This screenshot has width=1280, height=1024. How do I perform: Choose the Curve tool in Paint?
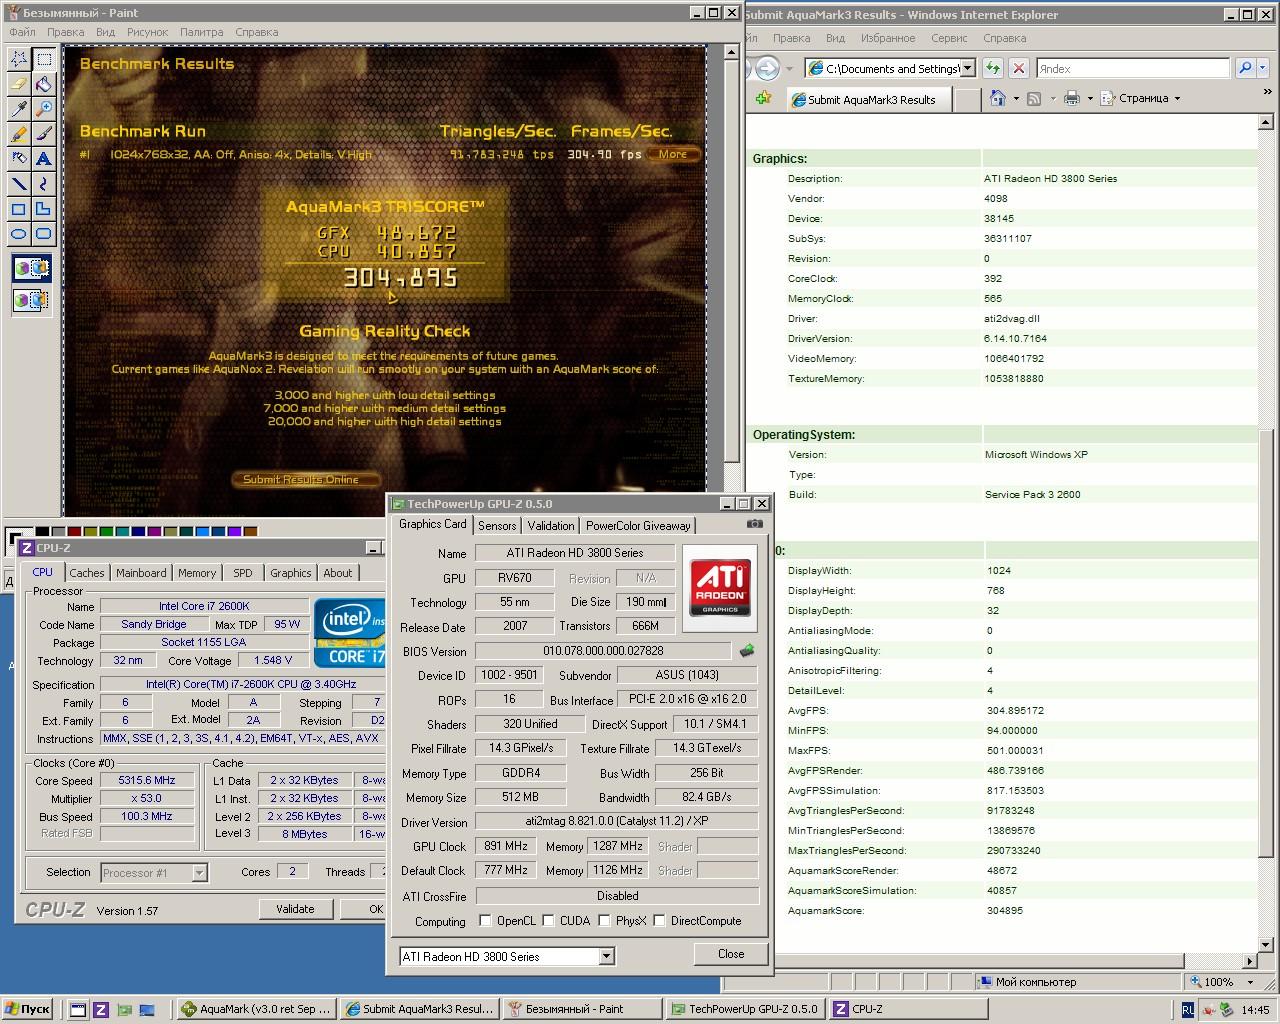(x=44, y=184)
